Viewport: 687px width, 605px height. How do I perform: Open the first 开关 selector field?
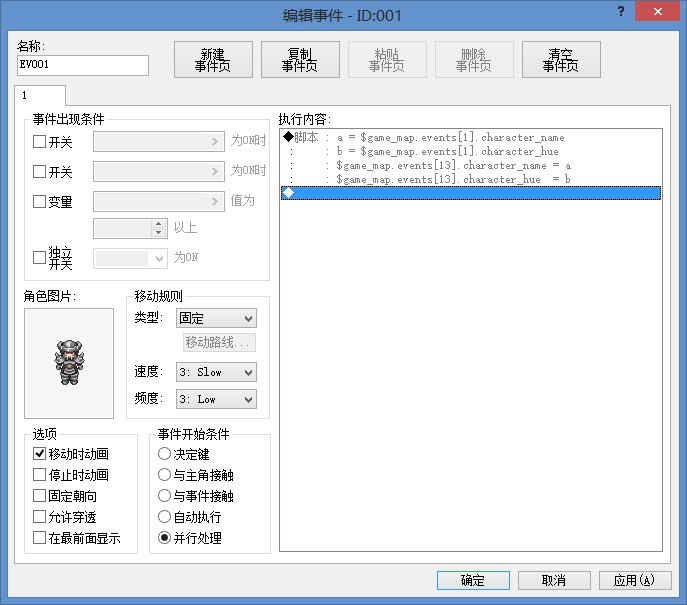[159, 142]
